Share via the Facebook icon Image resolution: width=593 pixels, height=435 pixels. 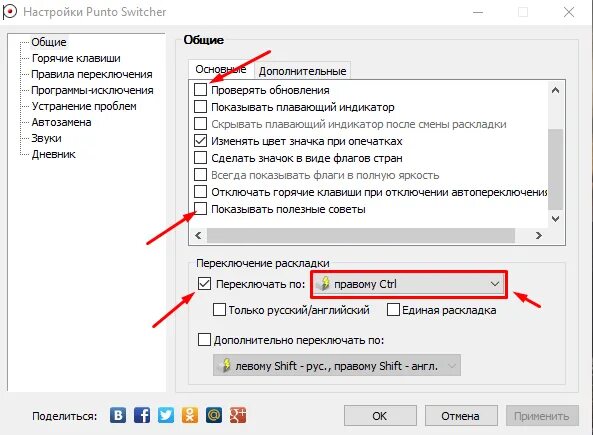(142, 415)
